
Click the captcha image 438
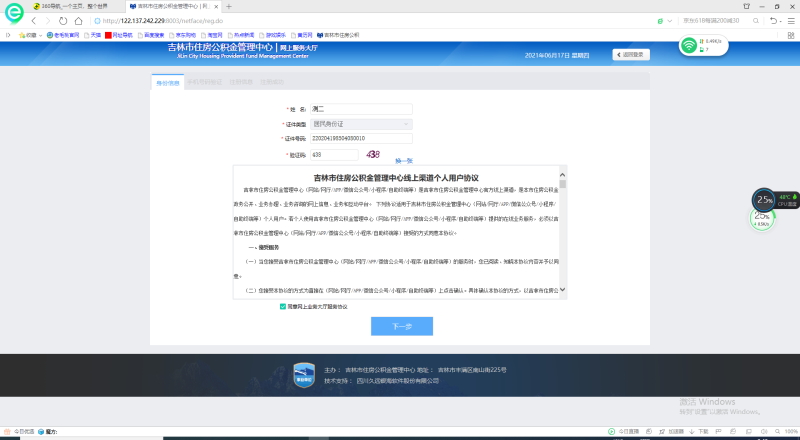(x=373, y=154)
